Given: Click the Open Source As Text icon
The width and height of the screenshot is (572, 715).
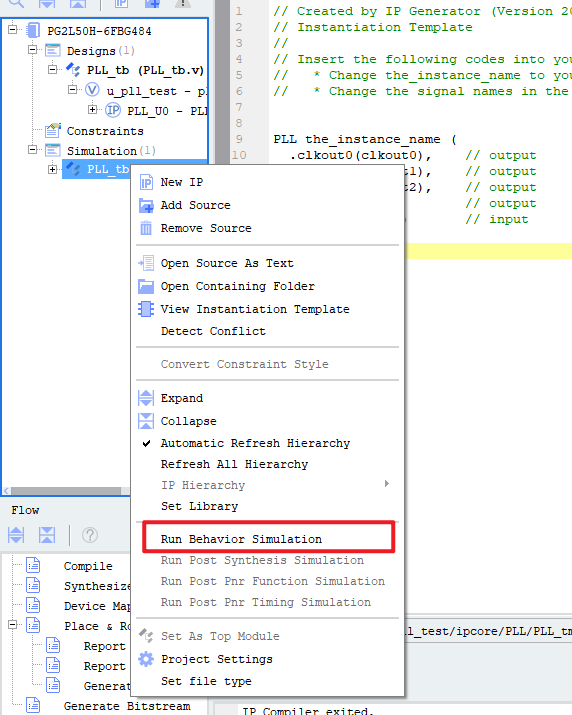Looking at the screenshot, I should (x=146, y=263).
